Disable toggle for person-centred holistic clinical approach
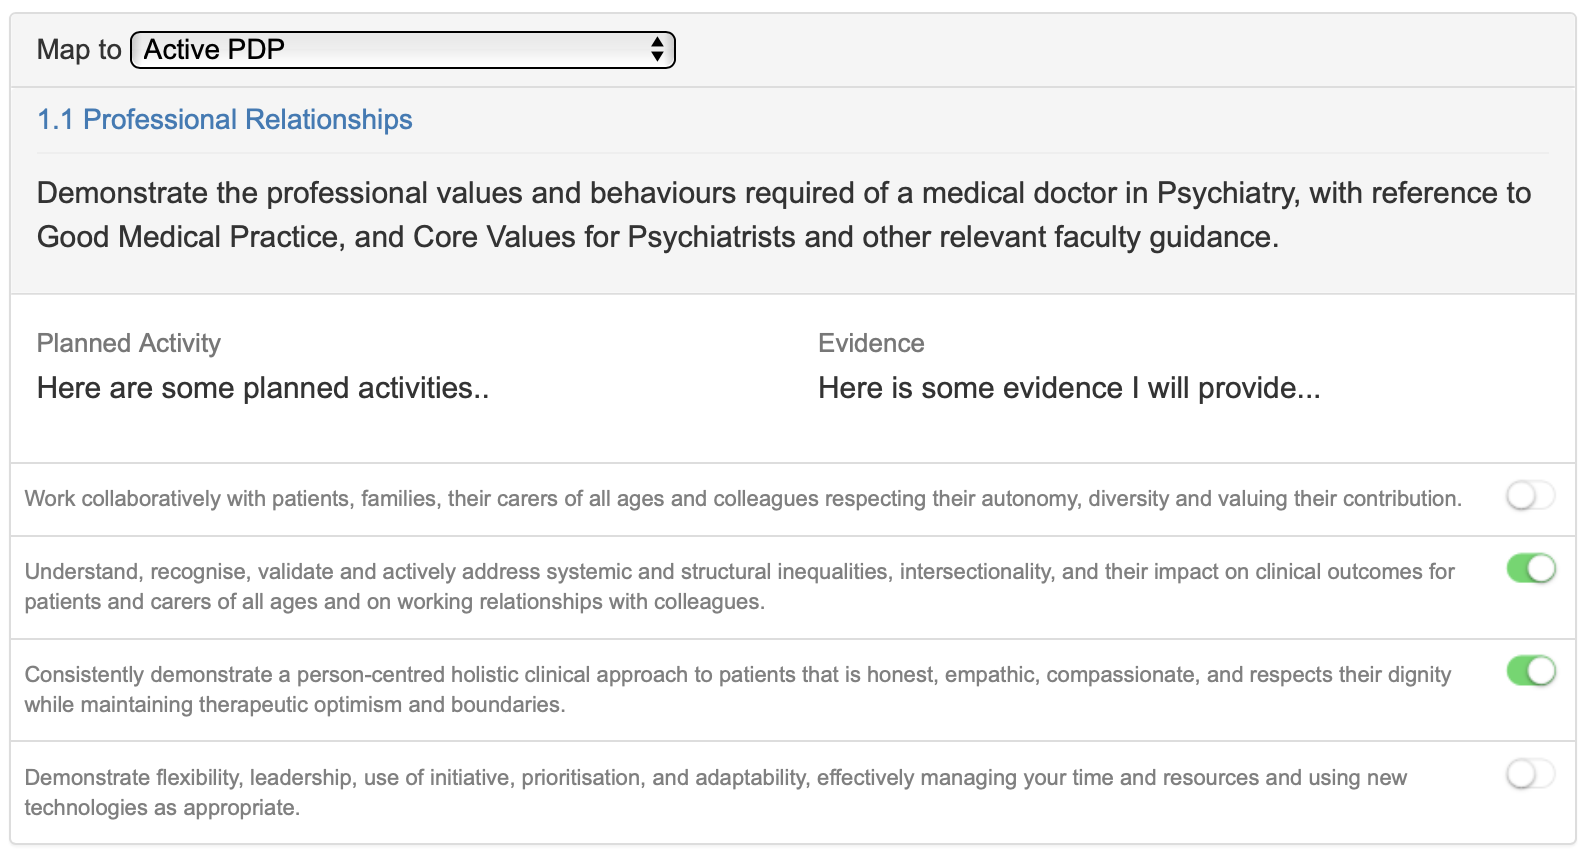Image resolution: width=1588 pixels, height=858 pixels. (1531, 671)
